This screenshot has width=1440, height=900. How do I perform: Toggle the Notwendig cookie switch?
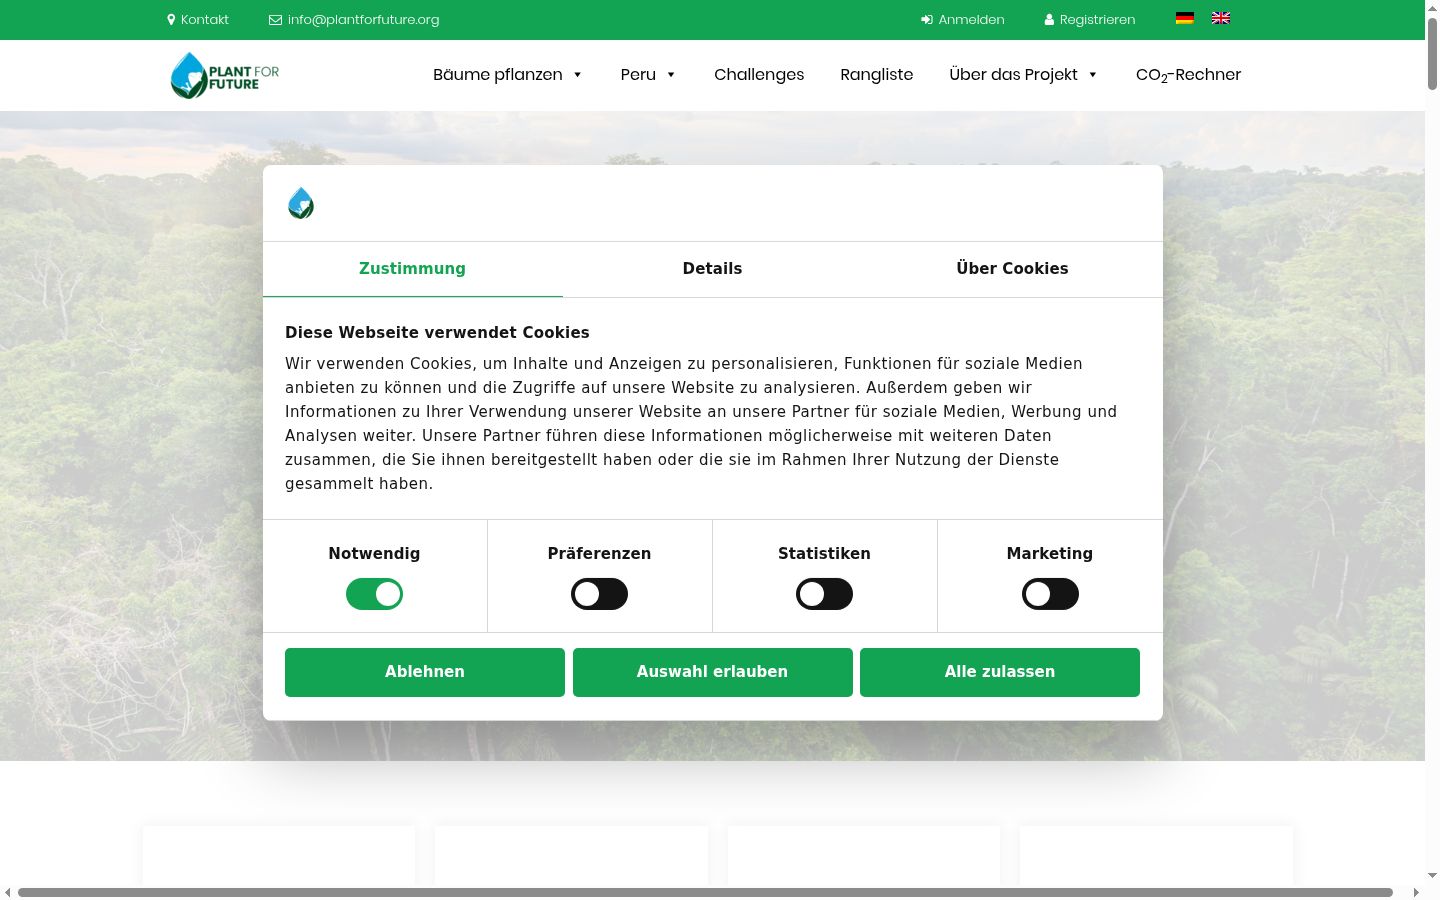pos(374,594)
